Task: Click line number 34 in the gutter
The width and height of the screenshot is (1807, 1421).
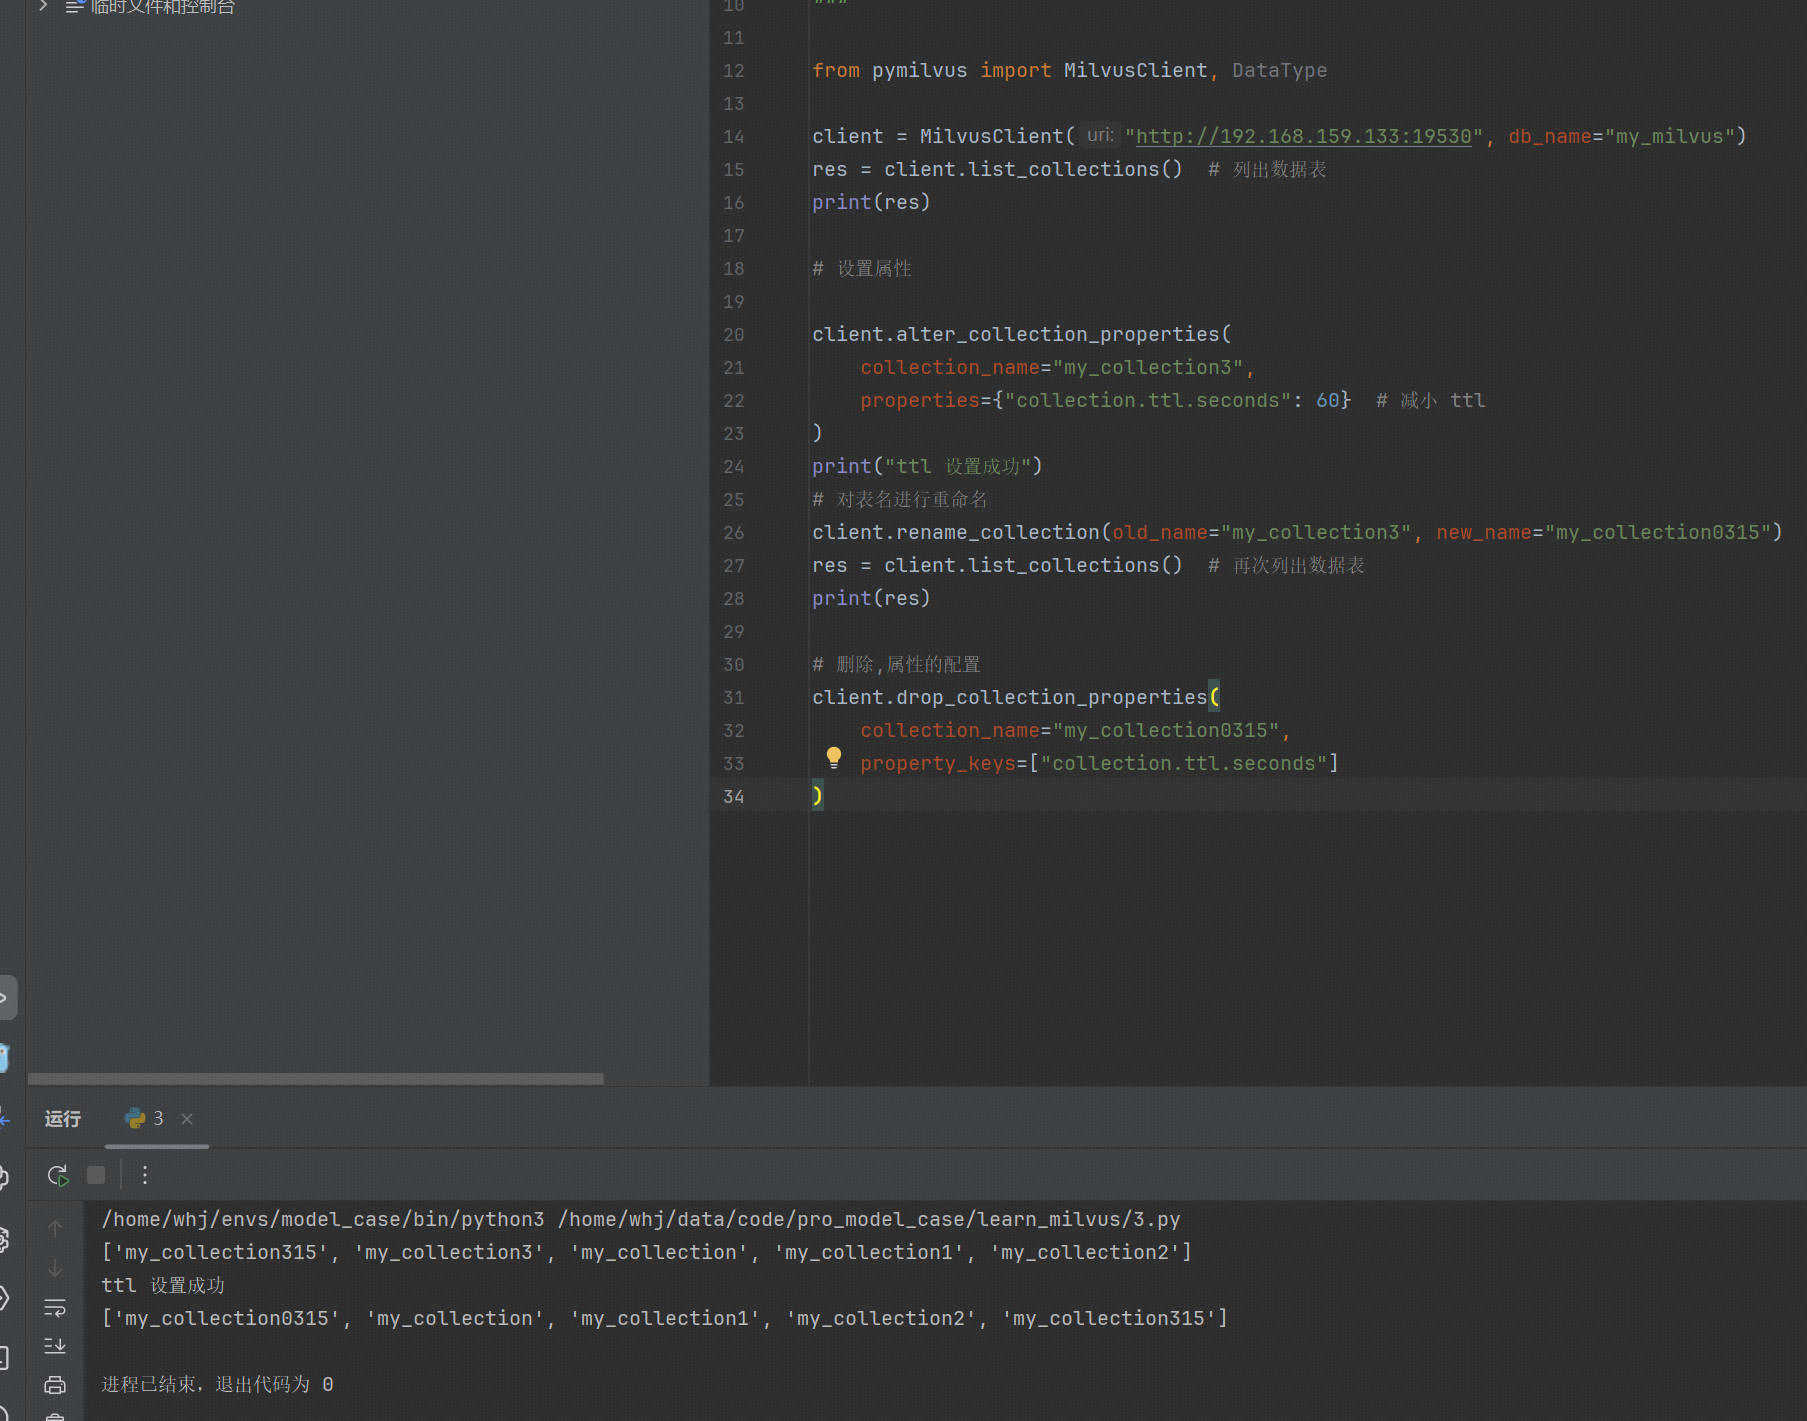Action: [x=734, y=797]
